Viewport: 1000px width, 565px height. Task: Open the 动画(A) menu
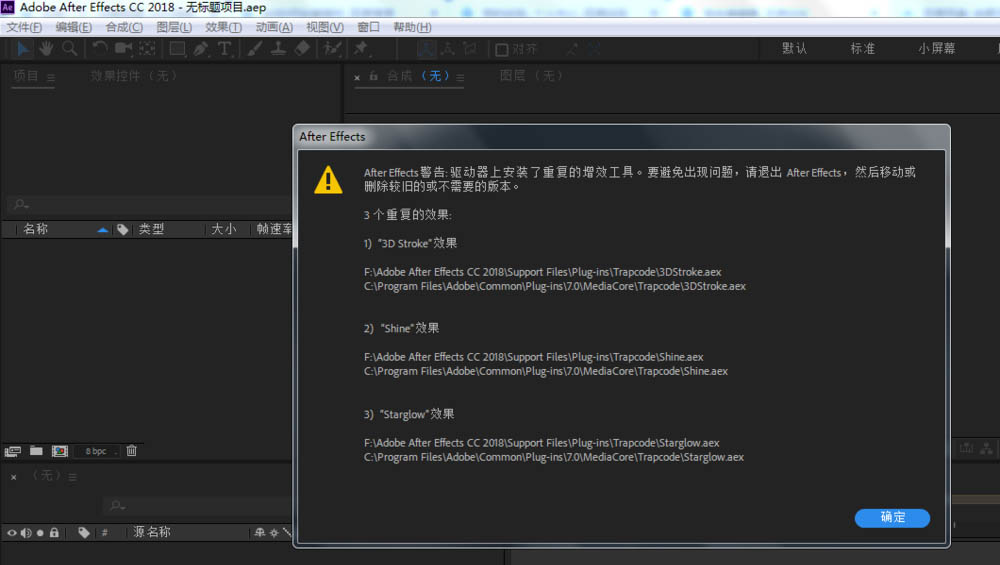tap(274, 27)
